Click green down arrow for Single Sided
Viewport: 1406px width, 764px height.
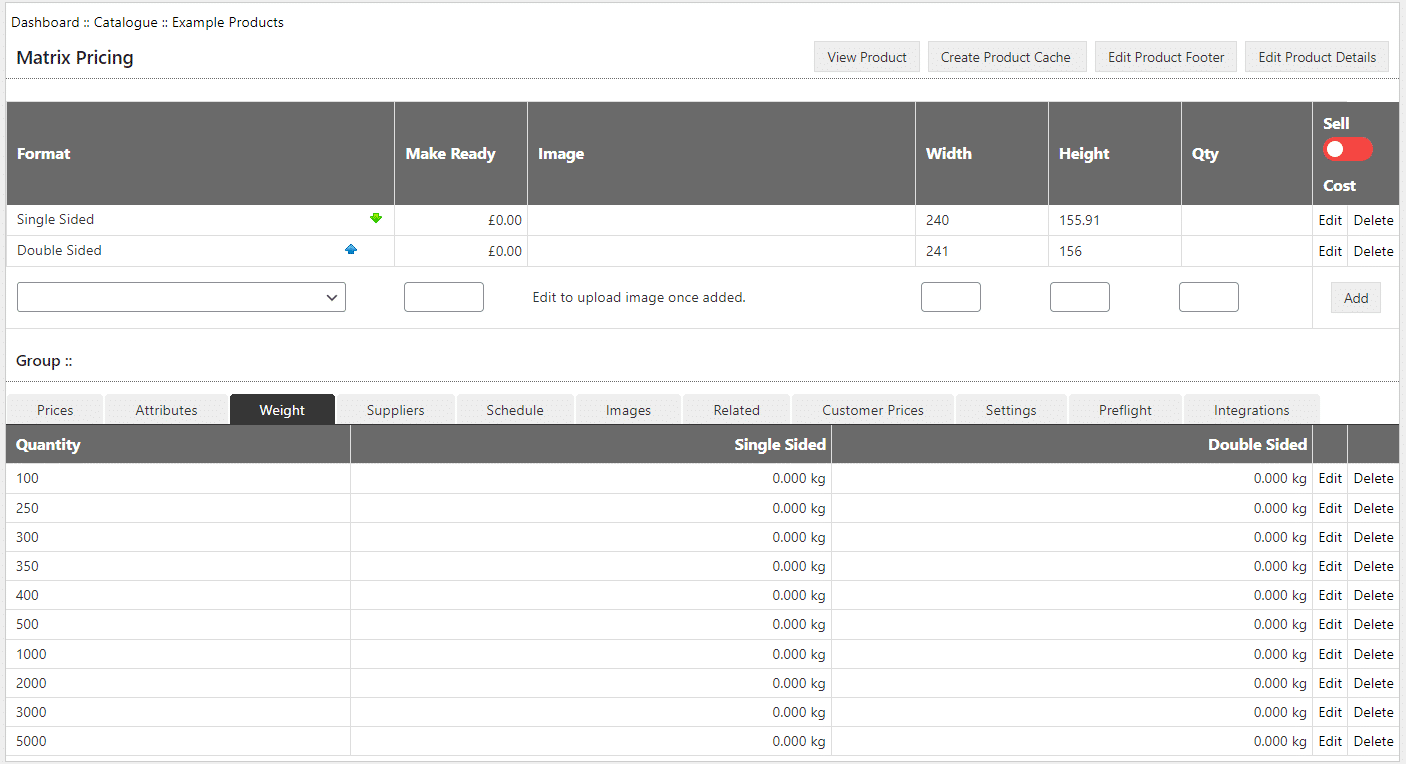376,218
